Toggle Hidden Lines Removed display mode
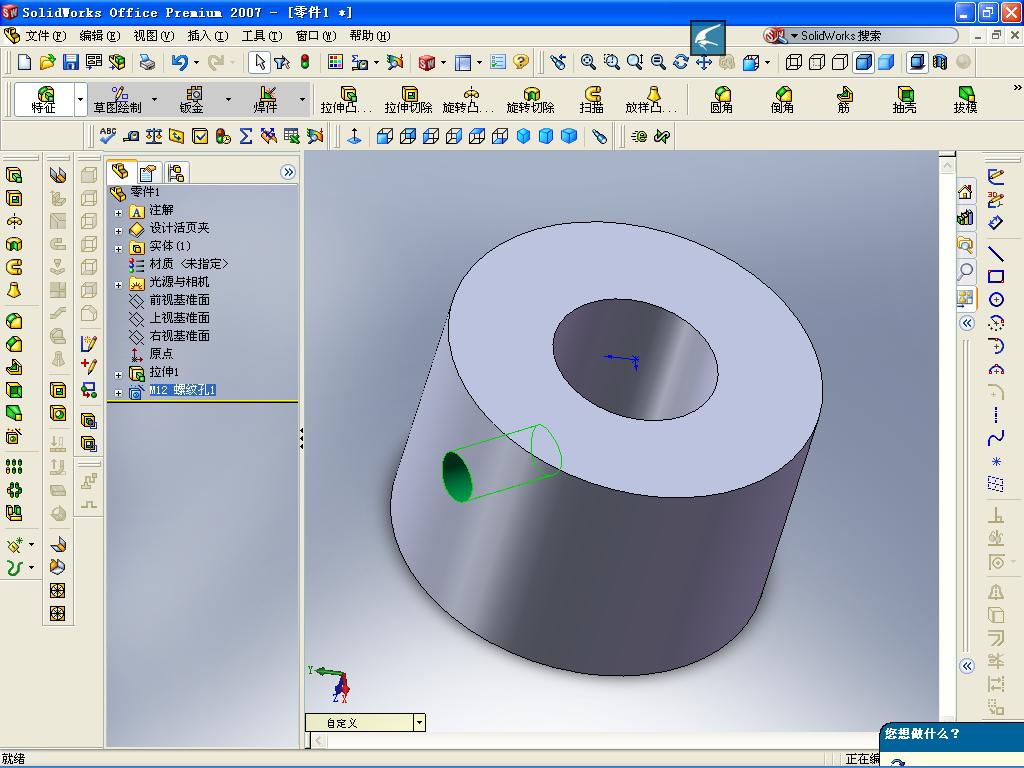1024x768 pixels. click(x=840, y=62)
